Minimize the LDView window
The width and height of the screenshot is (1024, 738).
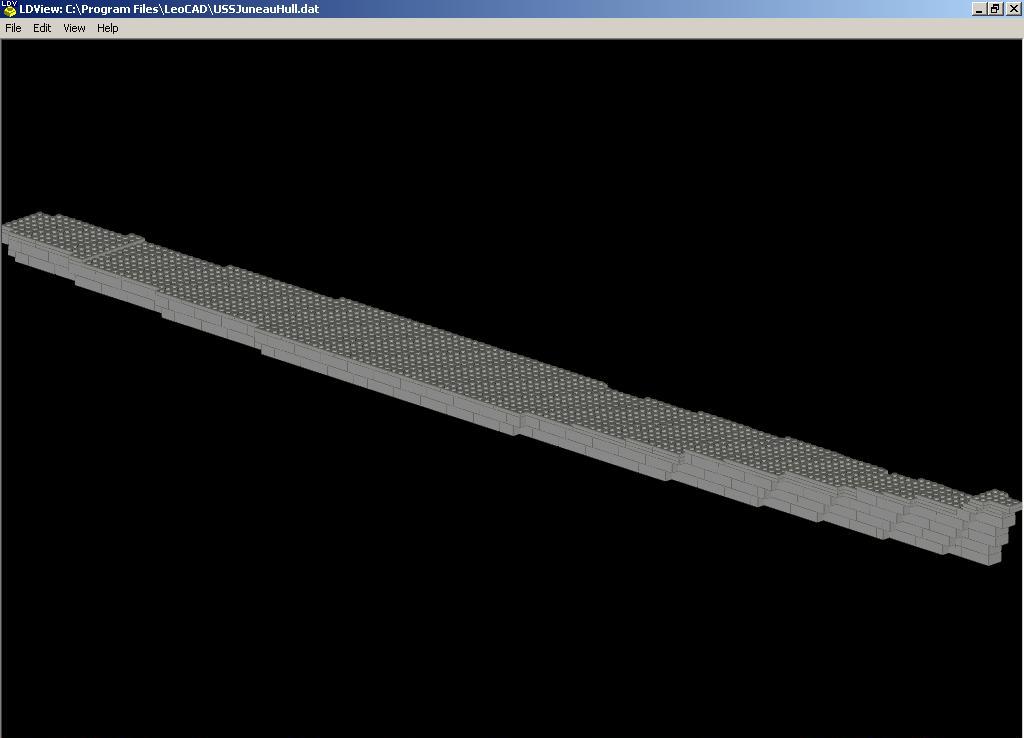978,9
